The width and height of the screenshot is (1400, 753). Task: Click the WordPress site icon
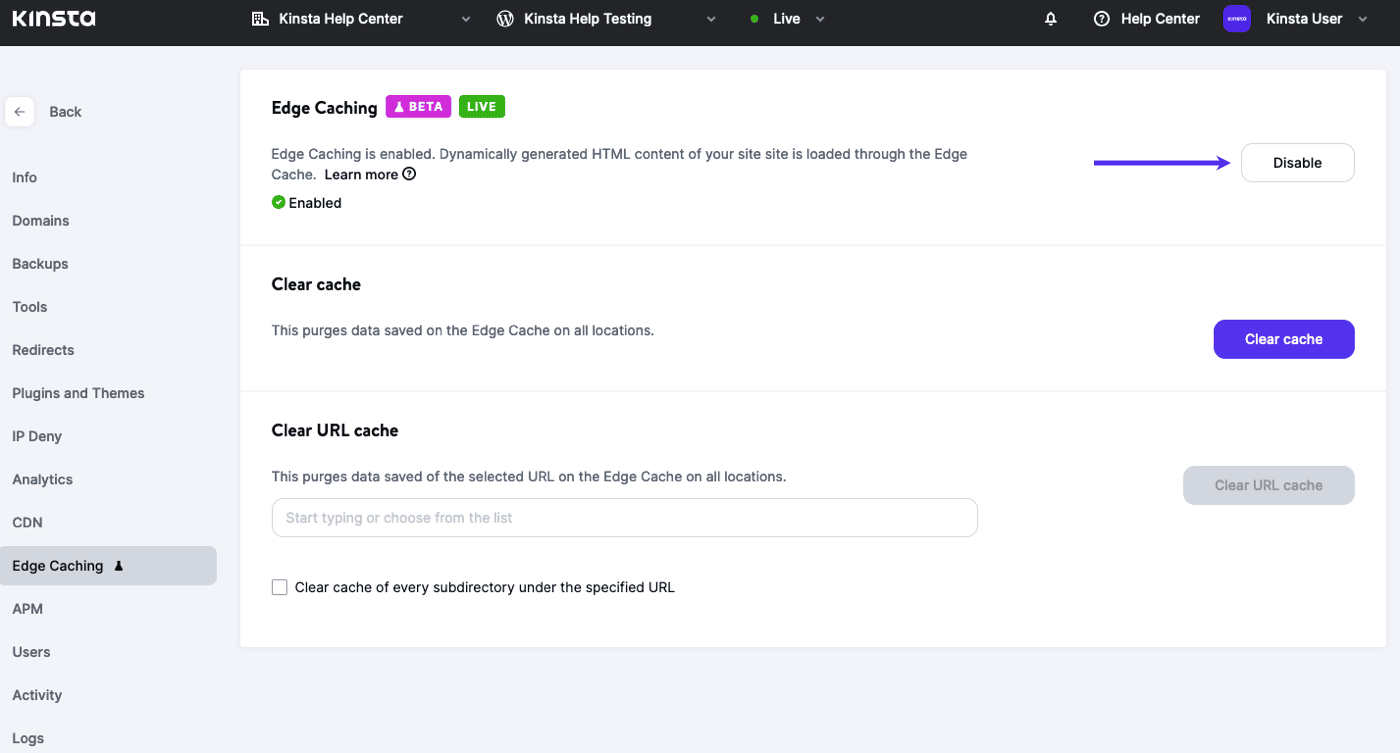point(505,19)
